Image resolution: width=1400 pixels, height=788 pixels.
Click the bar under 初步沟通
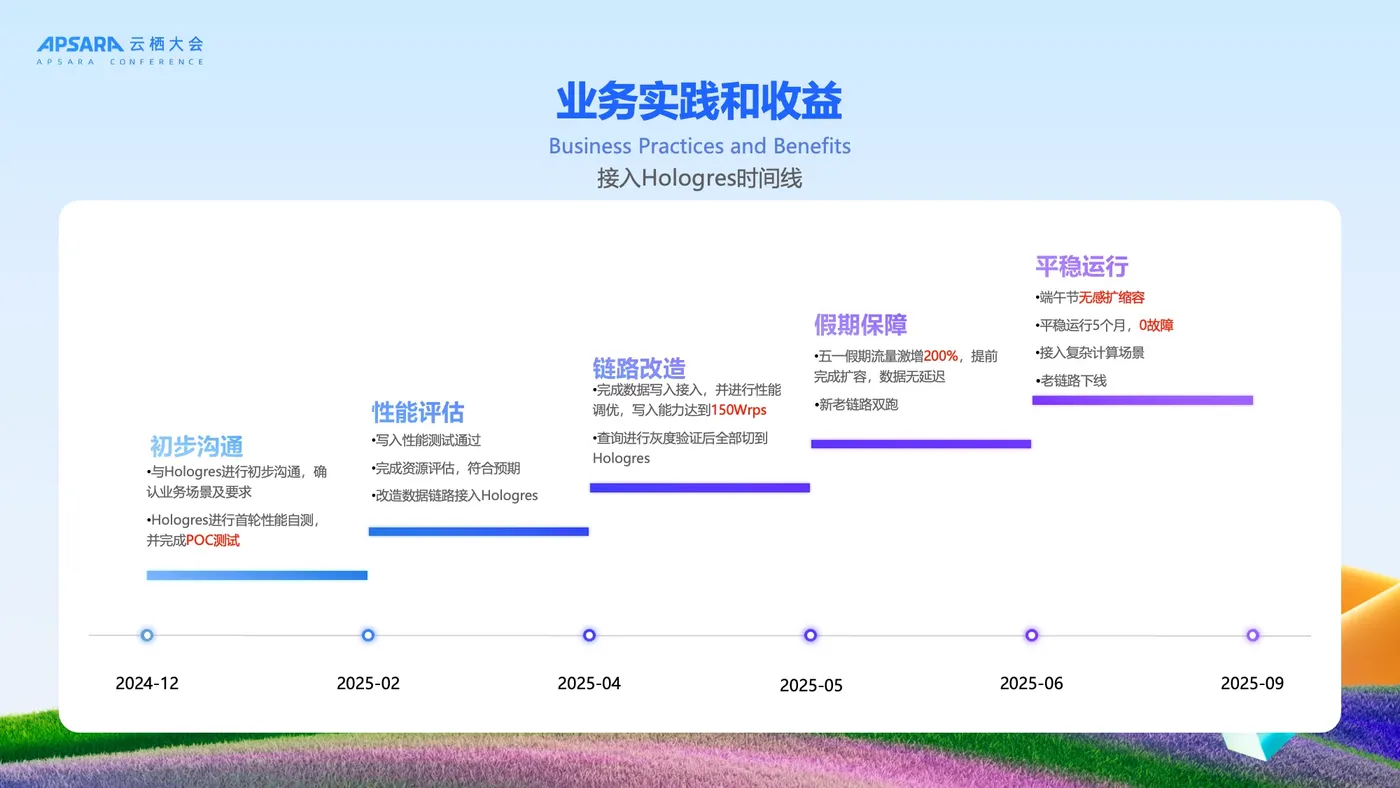pos(257,575)
